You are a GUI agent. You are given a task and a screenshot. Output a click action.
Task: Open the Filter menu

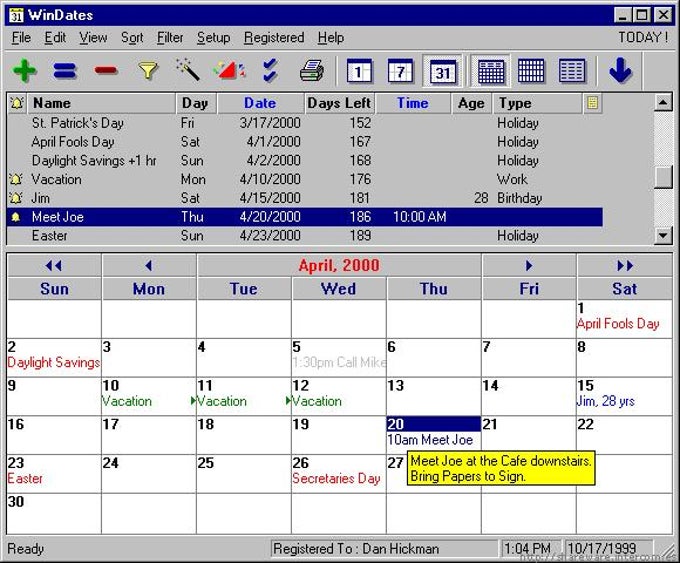170,38
